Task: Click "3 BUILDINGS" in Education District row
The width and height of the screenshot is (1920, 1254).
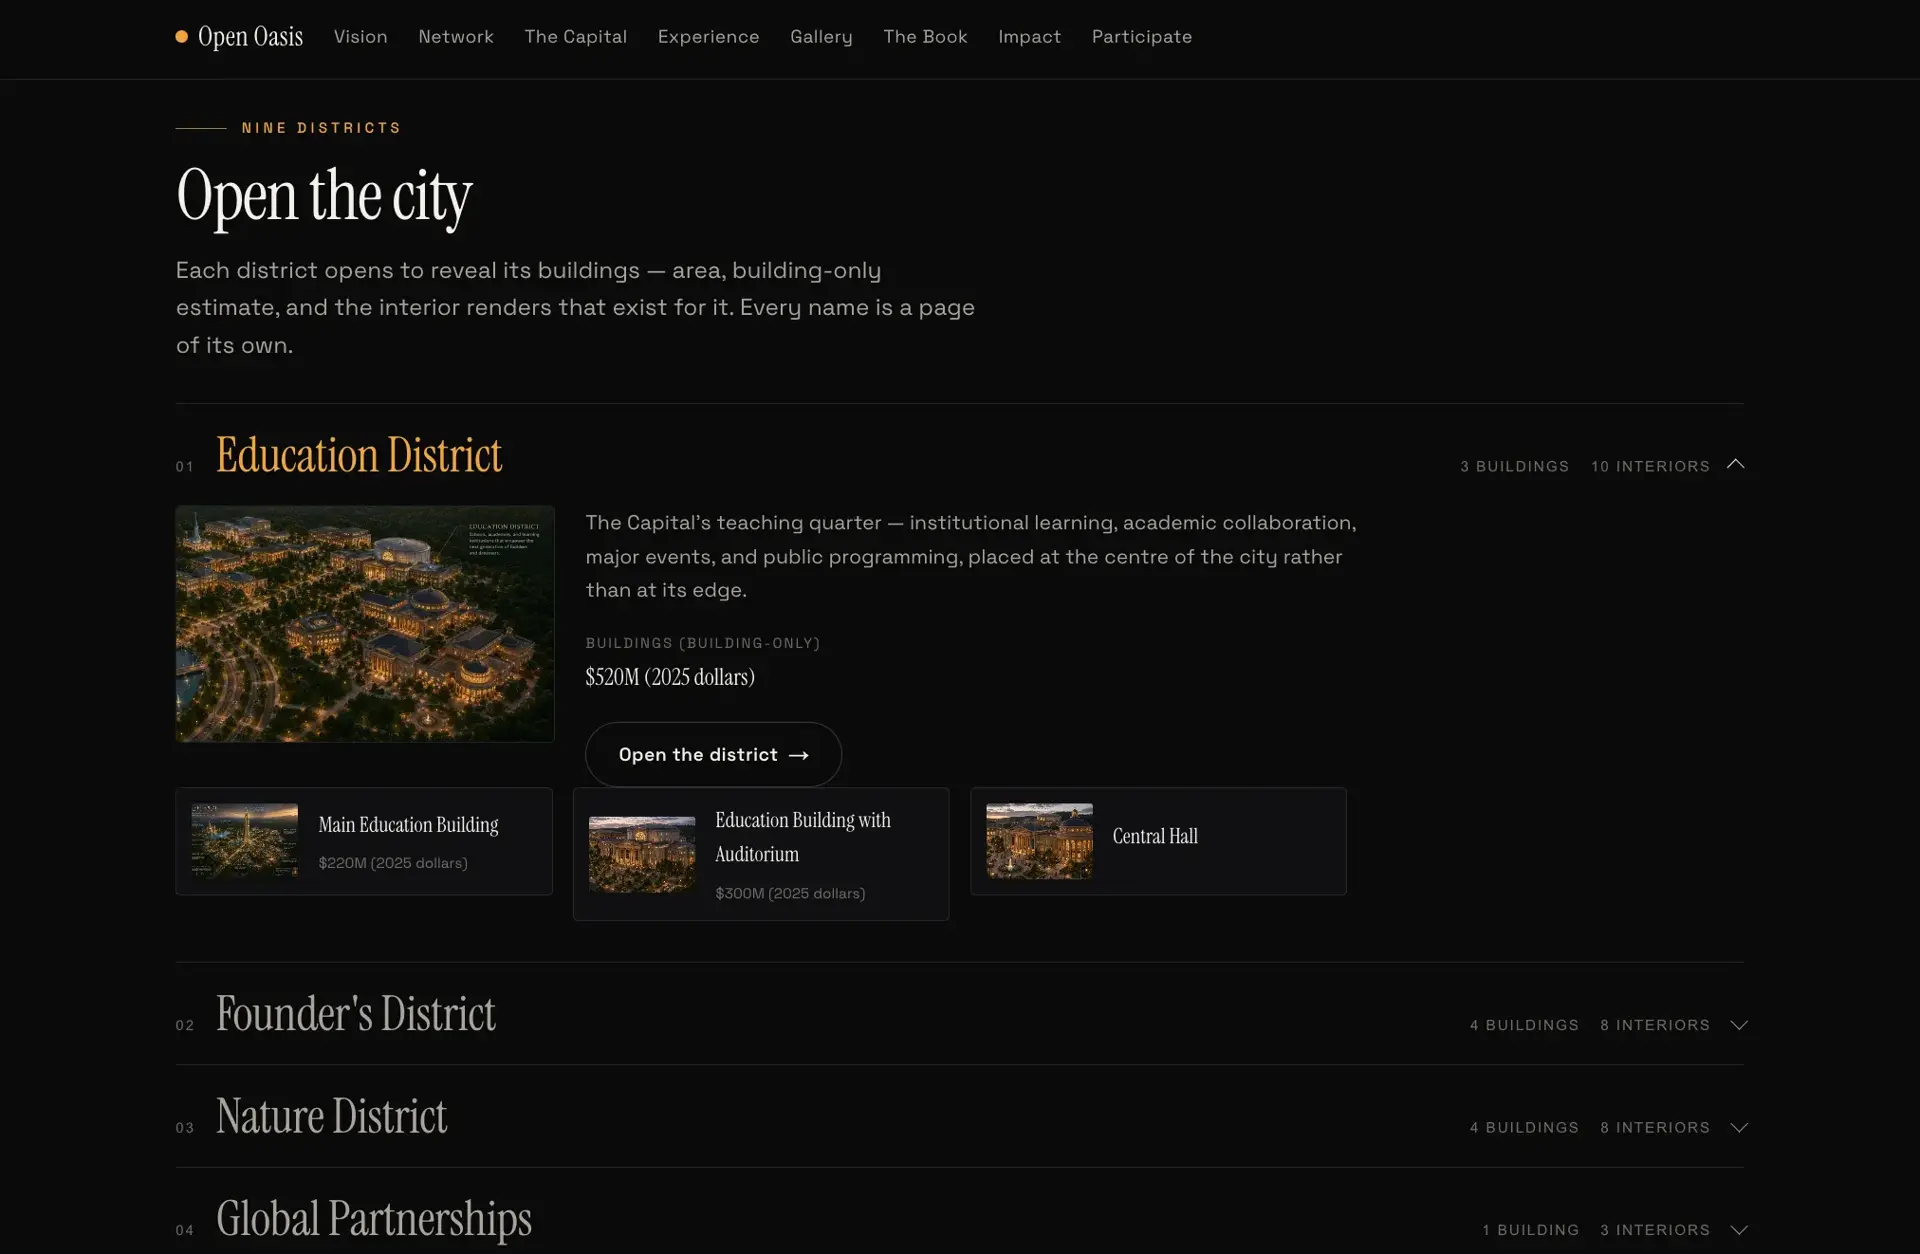Action: (x=1514, y=467)
